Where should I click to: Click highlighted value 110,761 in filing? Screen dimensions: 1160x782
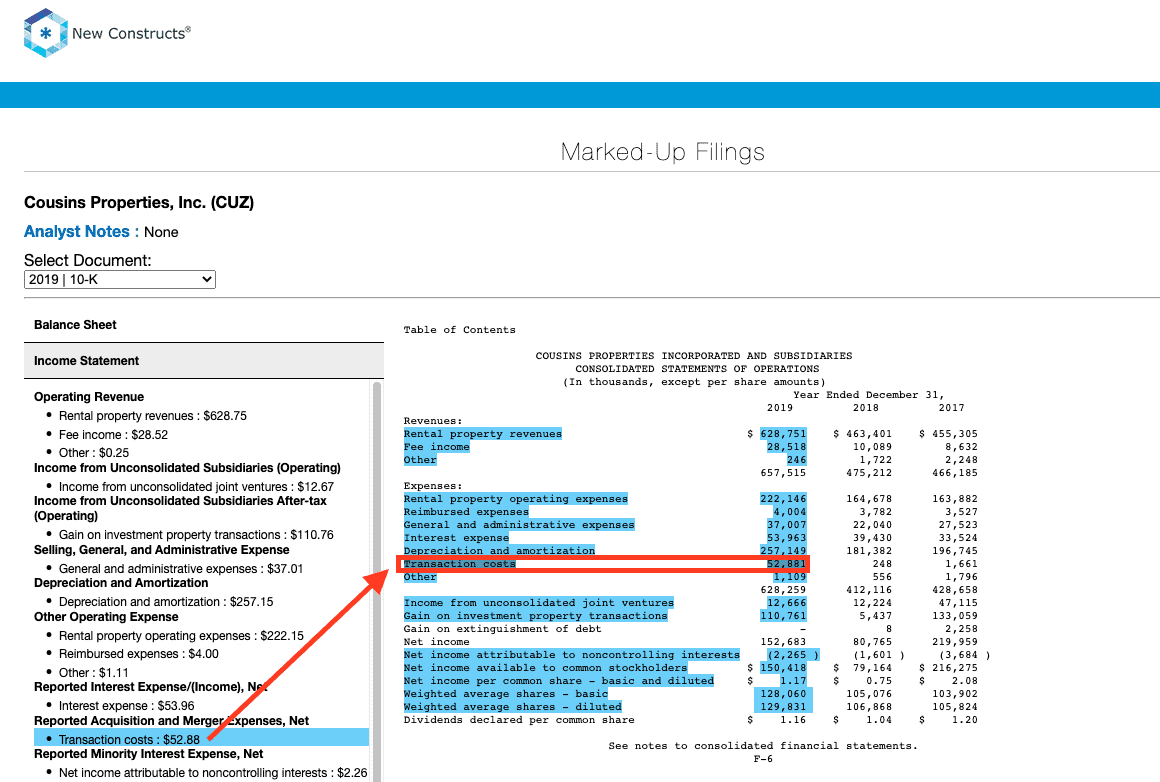pyautogui.click(x=783, y=616)
